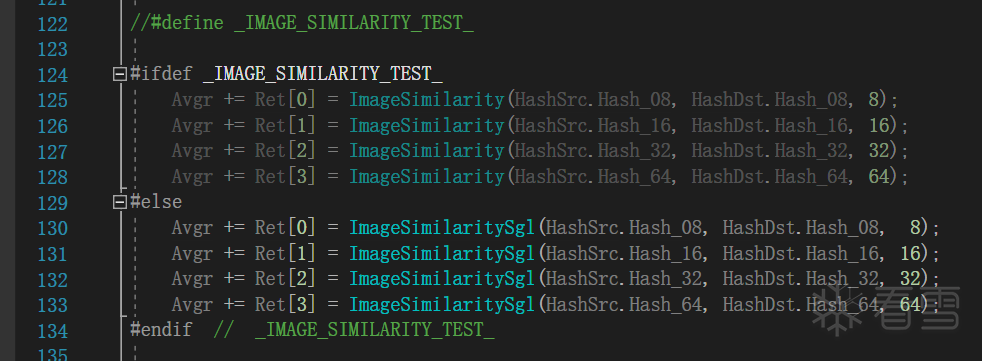Collapse the #else code block

coord(120,202)
